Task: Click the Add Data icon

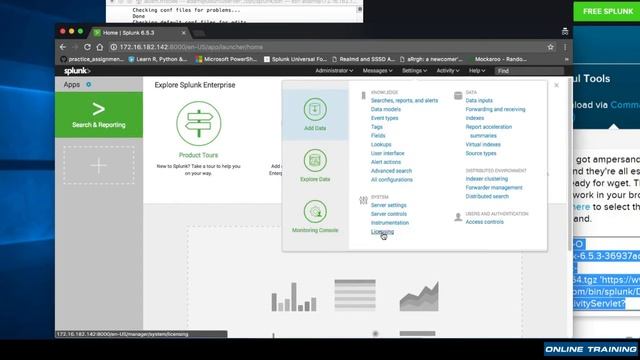Action: click(315, 109)
